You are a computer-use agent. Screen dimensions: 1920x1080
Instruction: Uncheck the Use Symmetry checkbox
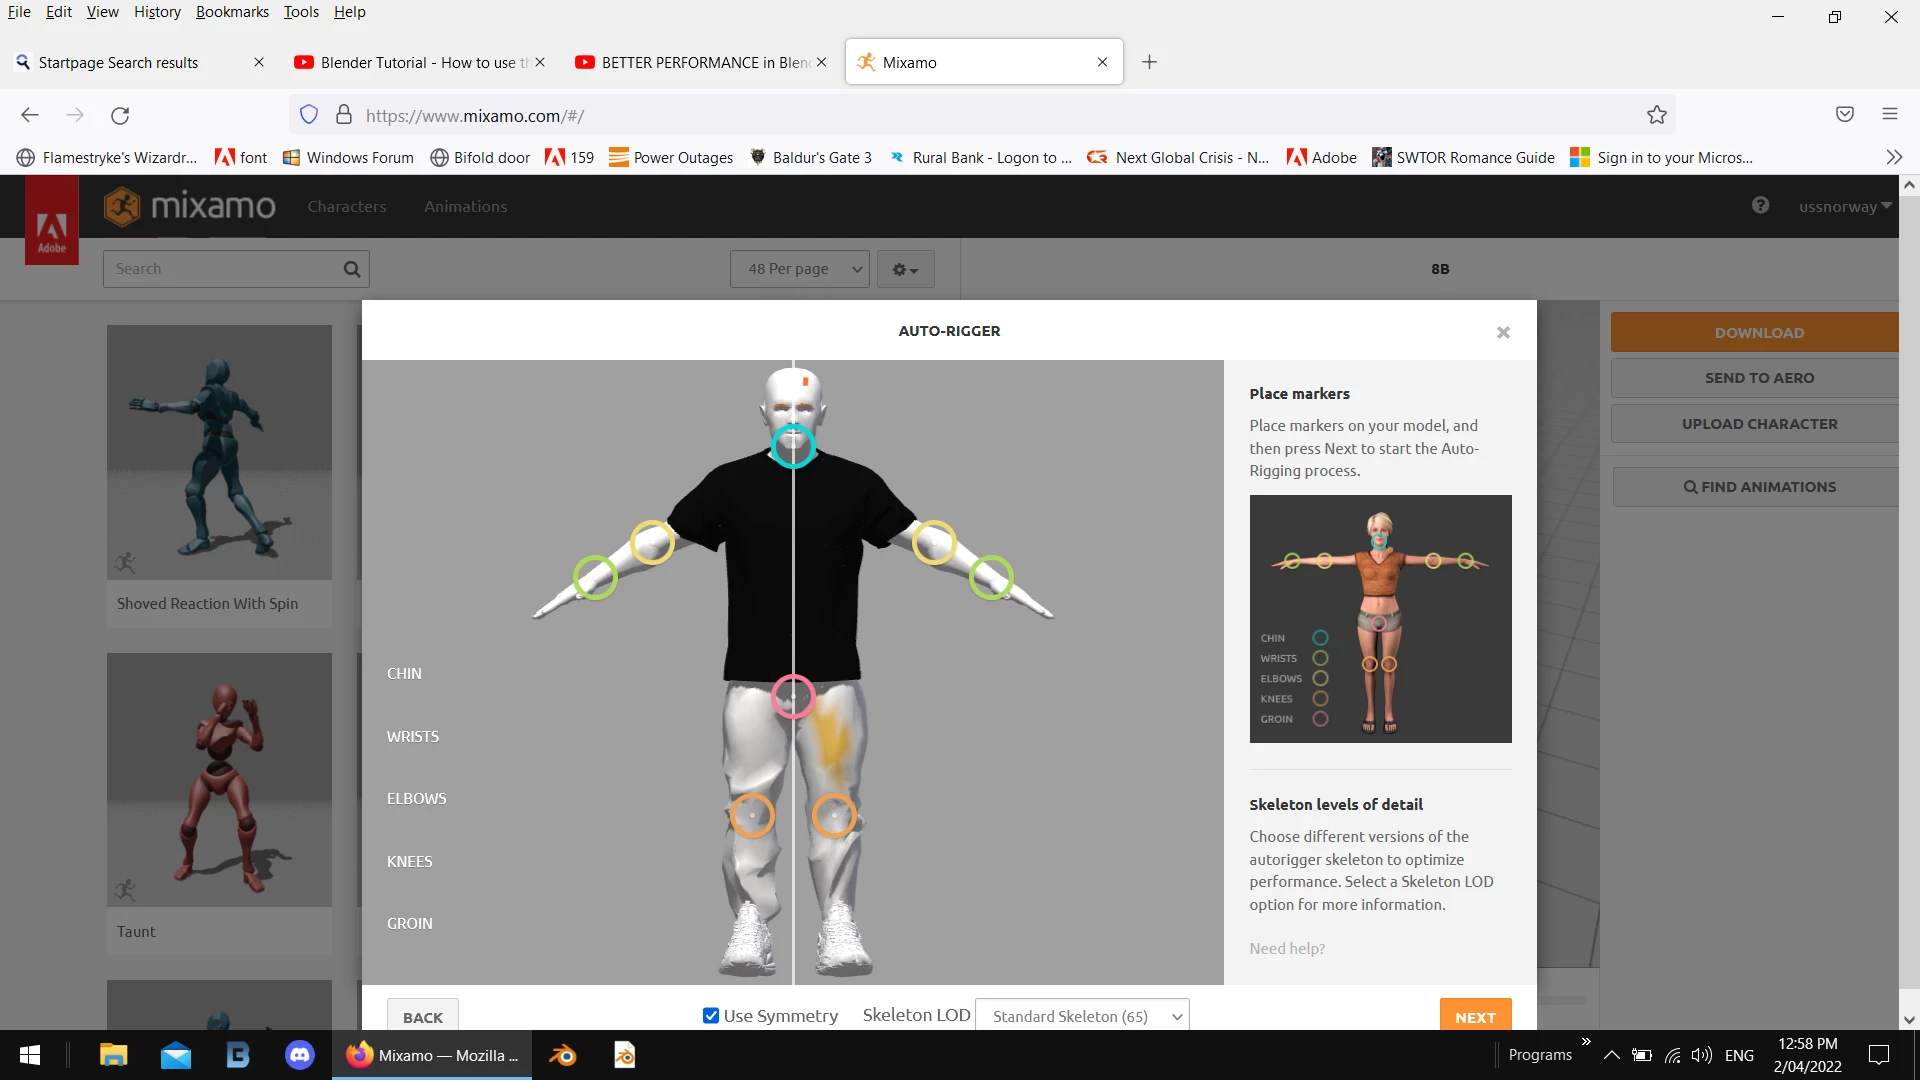(711, 1015)
